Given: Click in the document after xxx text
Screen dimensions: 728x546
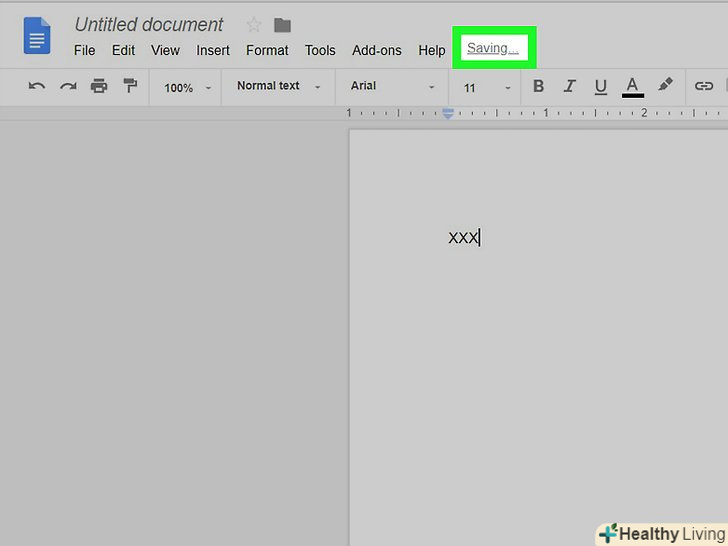Looking at the screenshot, I should pyautogui.click(x=481, y=237).
